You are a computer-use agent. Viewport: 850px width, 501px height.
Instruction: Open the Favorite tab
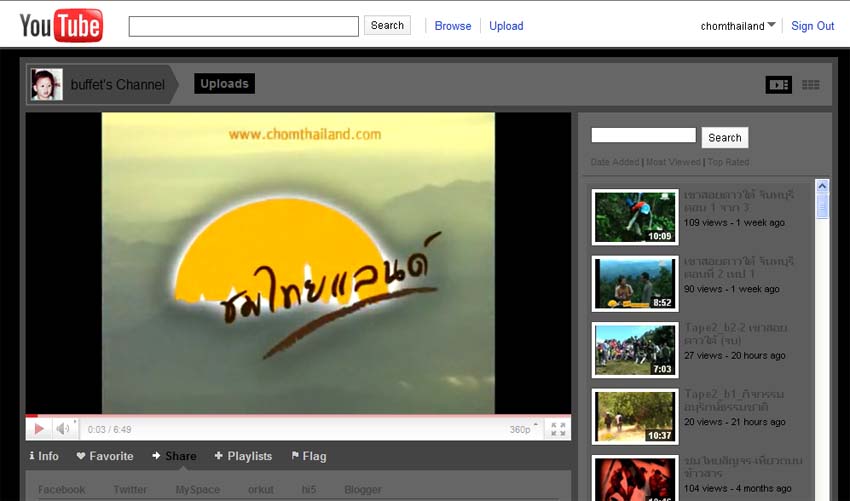105,456
